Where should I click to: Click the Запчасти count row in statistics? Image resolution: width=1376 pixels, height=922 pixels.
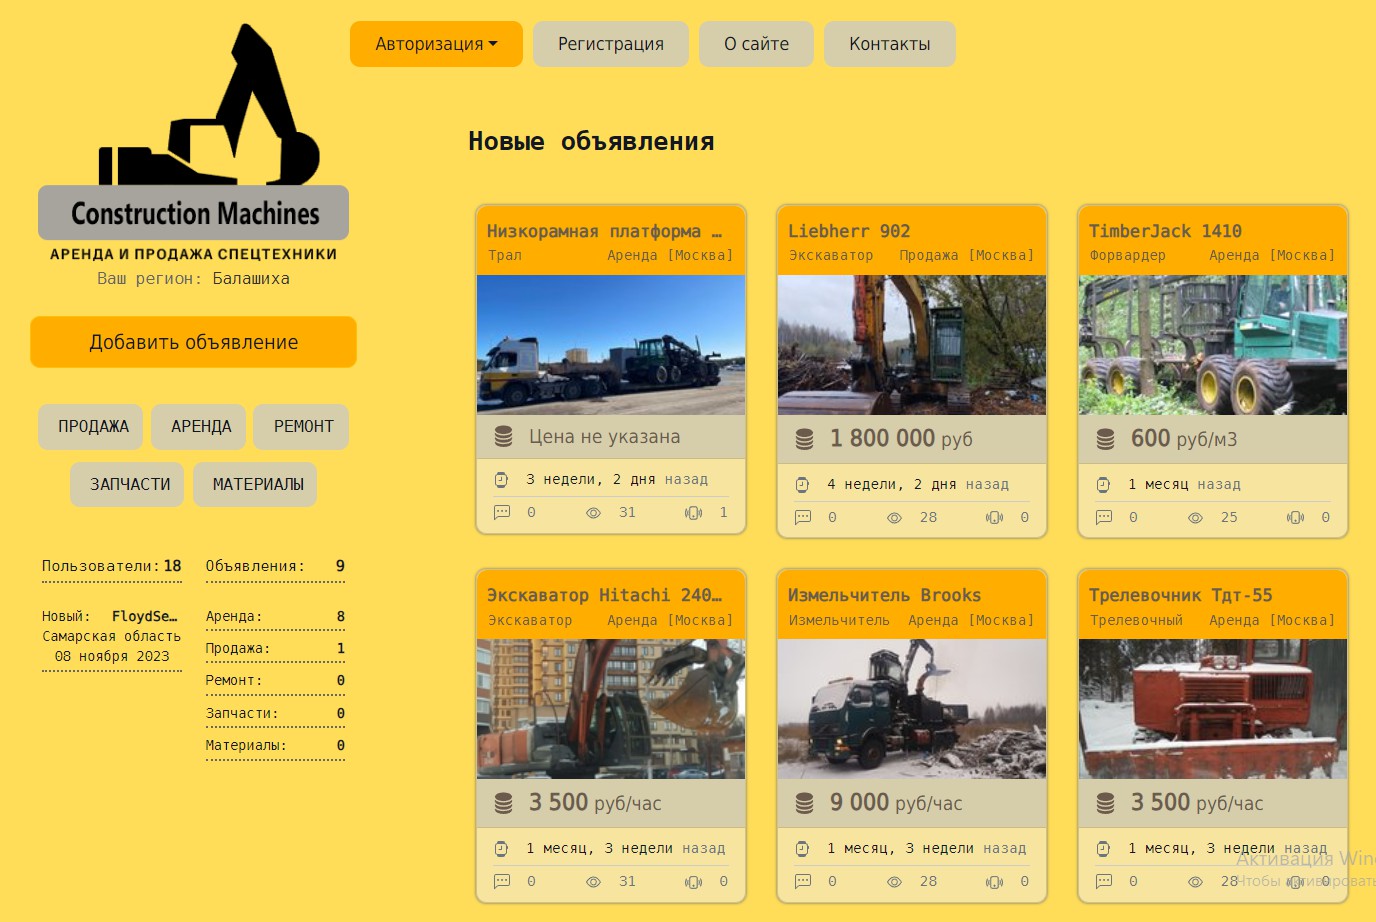click(x=275, y=714)
